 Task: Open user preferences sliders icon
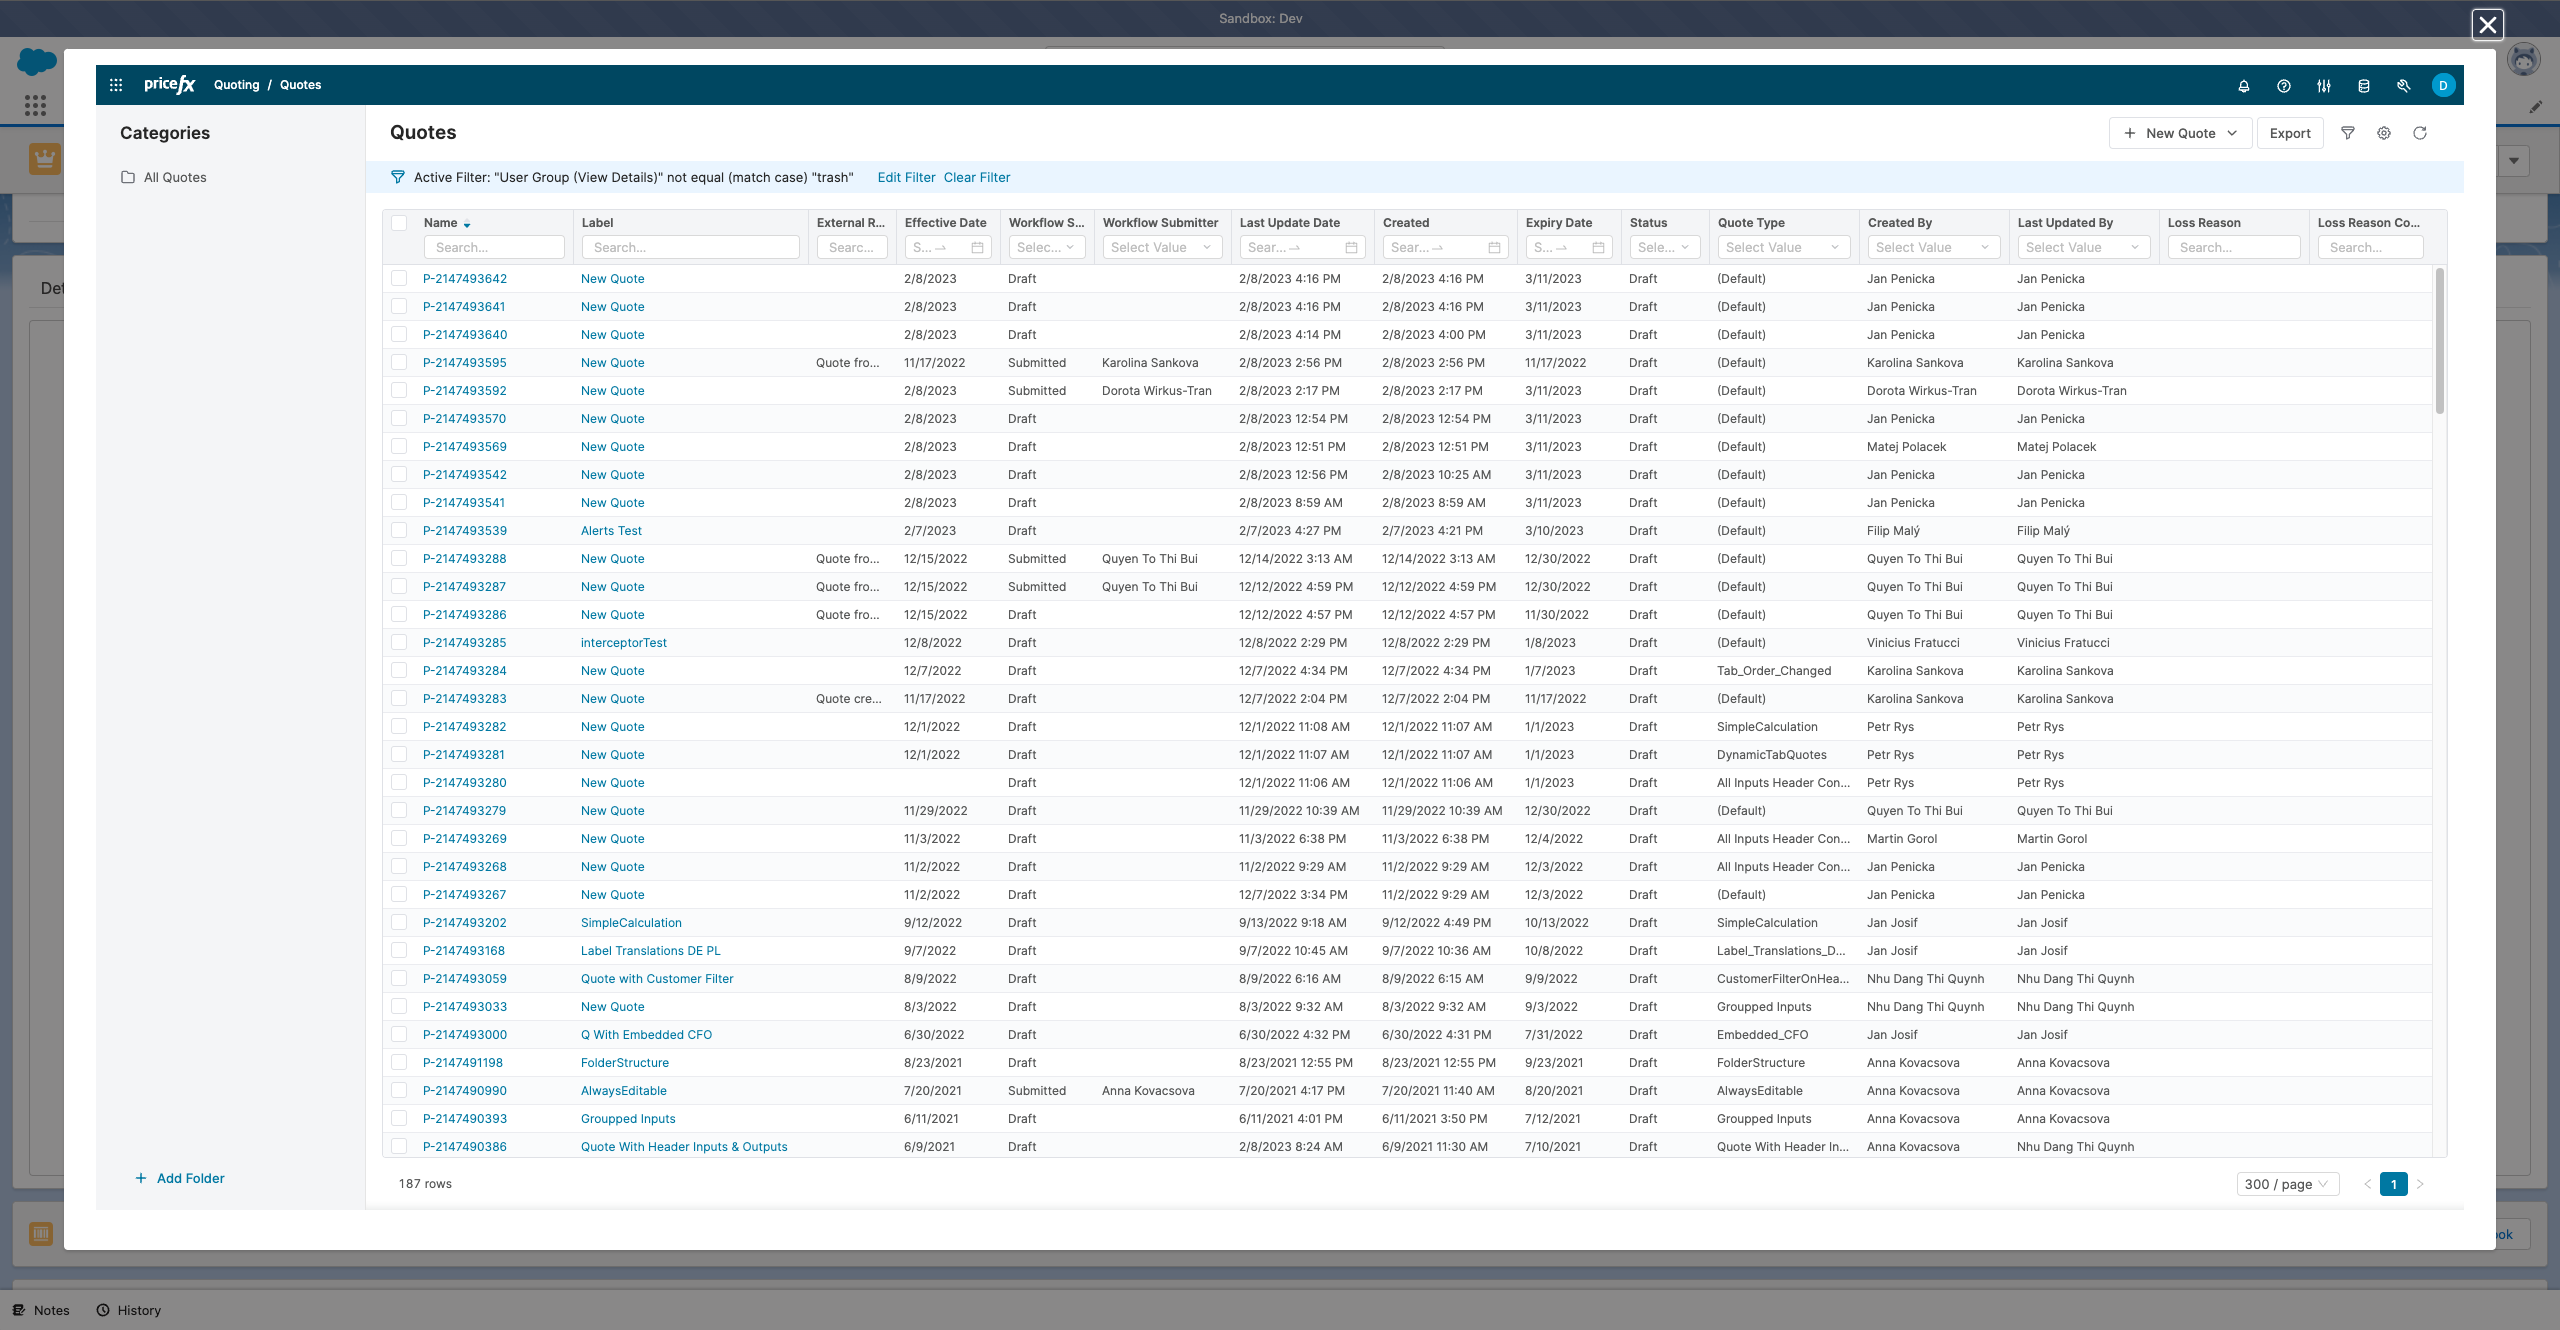tap(2323, 86)
